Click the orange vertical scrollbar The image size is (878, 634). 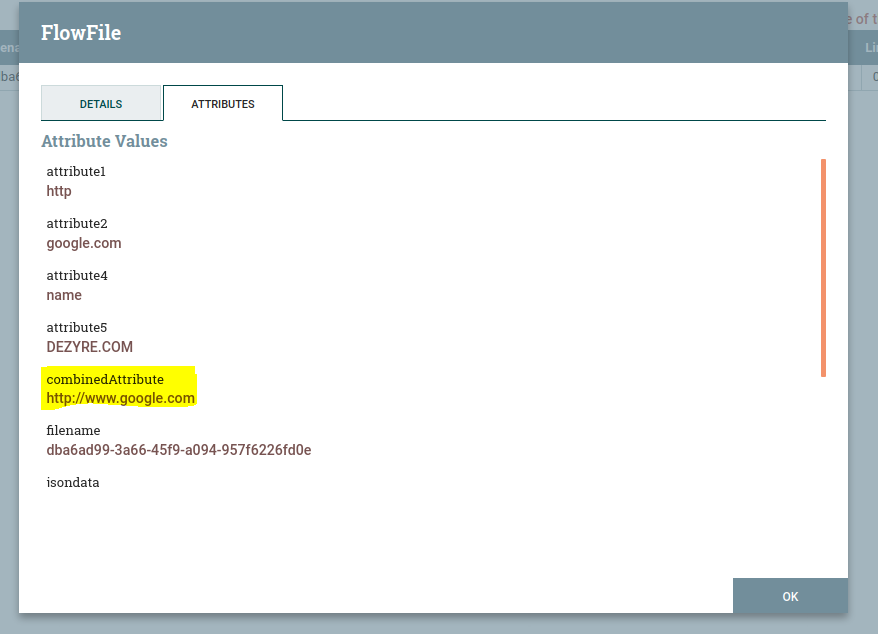click(823, 267)
